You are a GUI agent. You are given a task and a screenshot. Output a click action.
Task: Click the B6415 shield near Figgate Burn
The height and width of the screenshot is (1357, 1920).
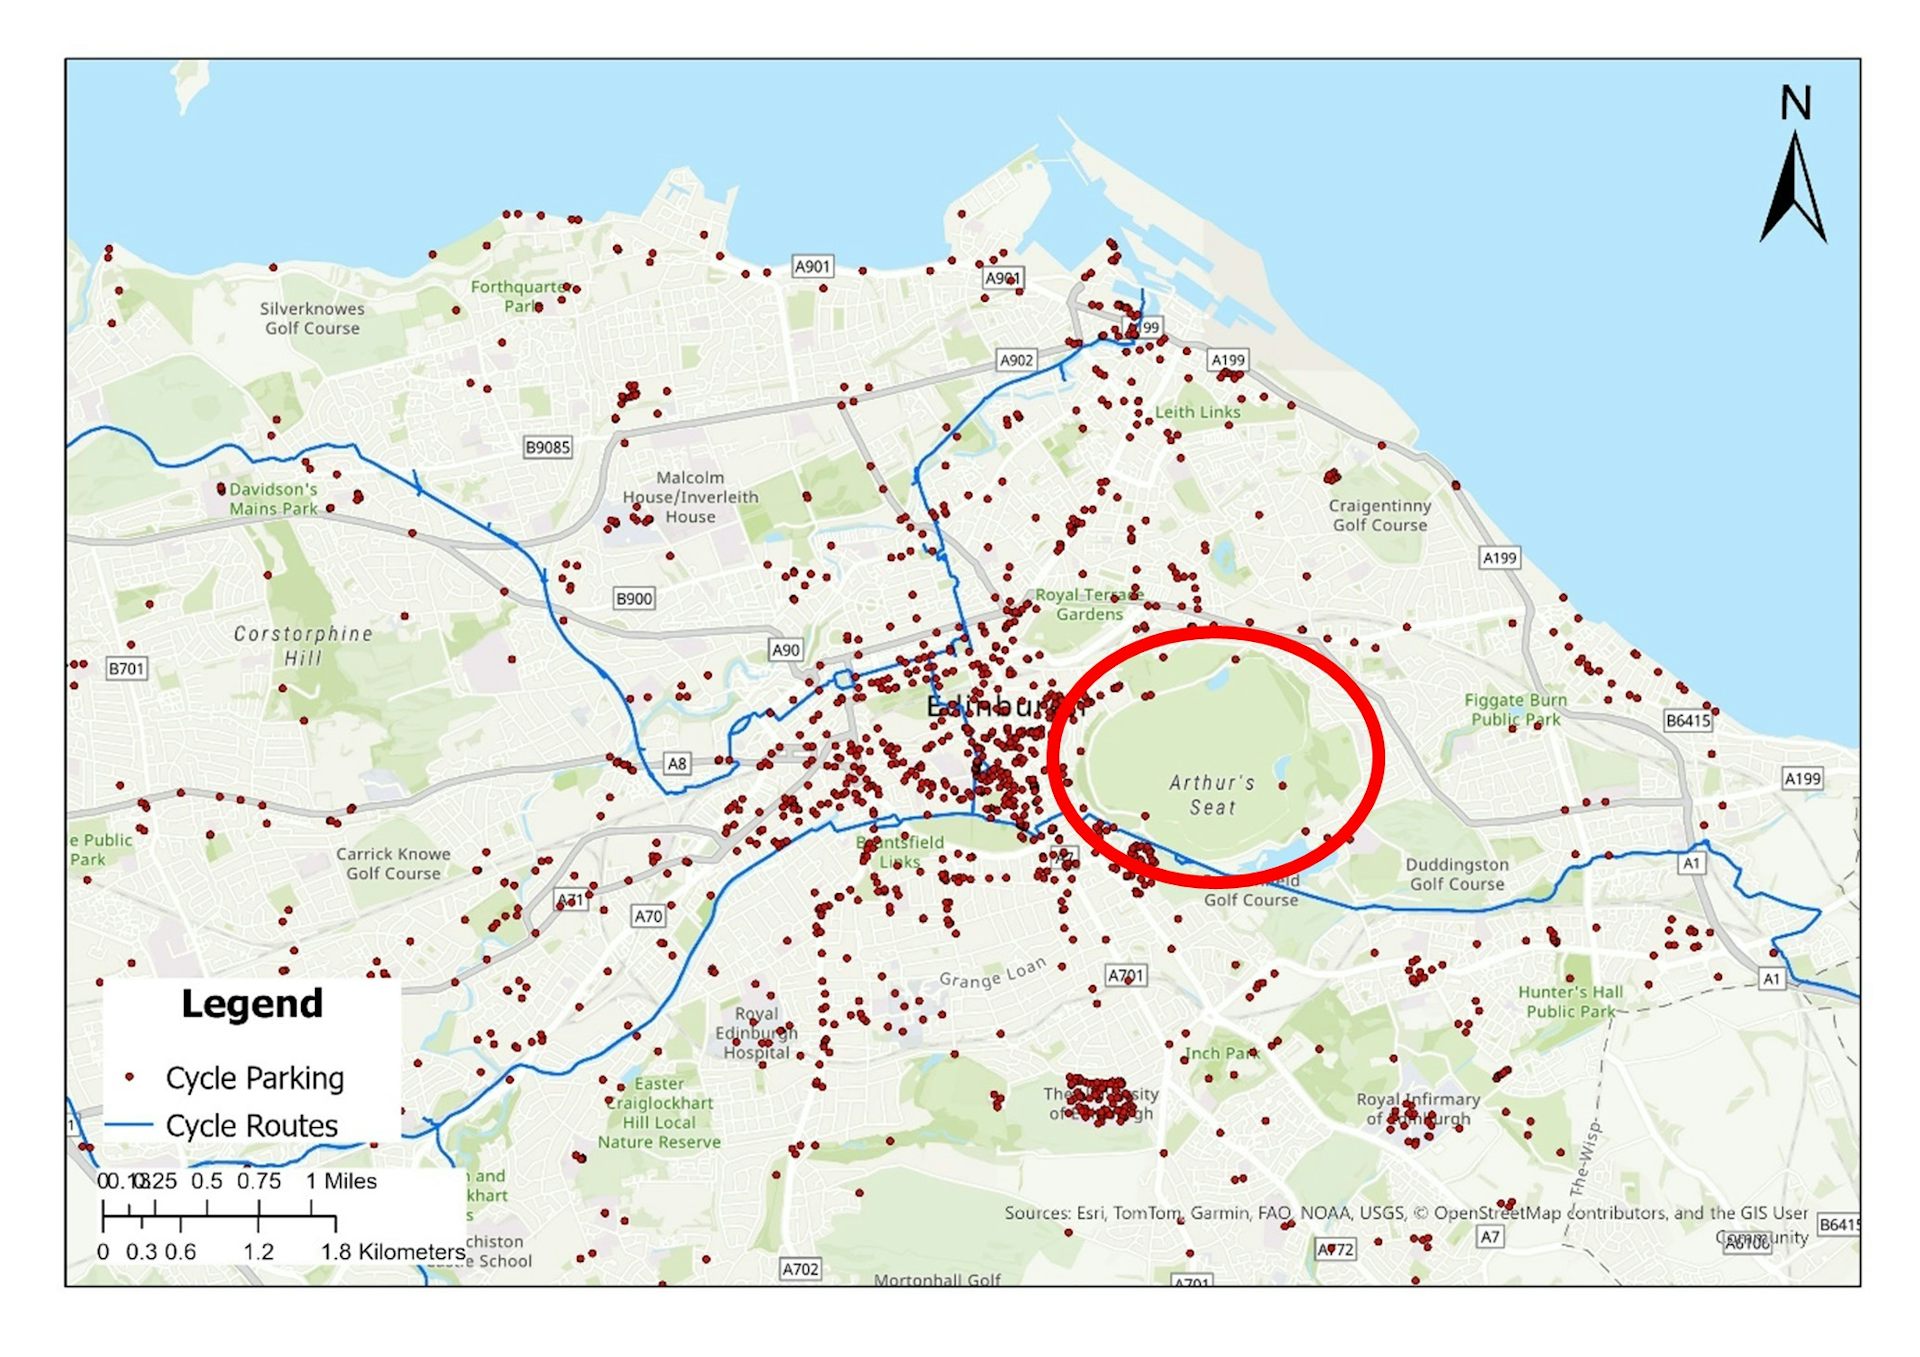tap(1688, 720)
